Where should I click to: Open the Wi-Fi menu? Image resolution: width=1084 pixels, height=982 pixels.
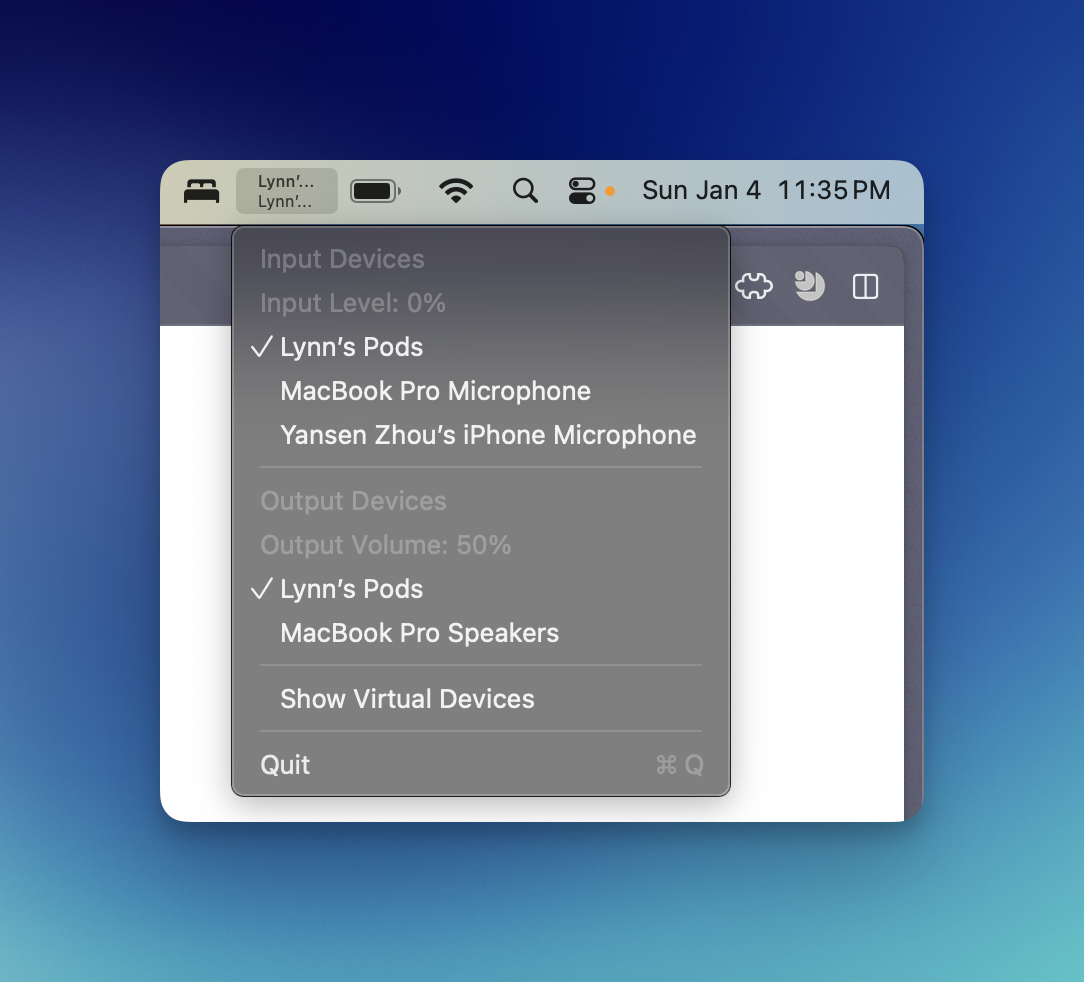click(x=456, y=190)
